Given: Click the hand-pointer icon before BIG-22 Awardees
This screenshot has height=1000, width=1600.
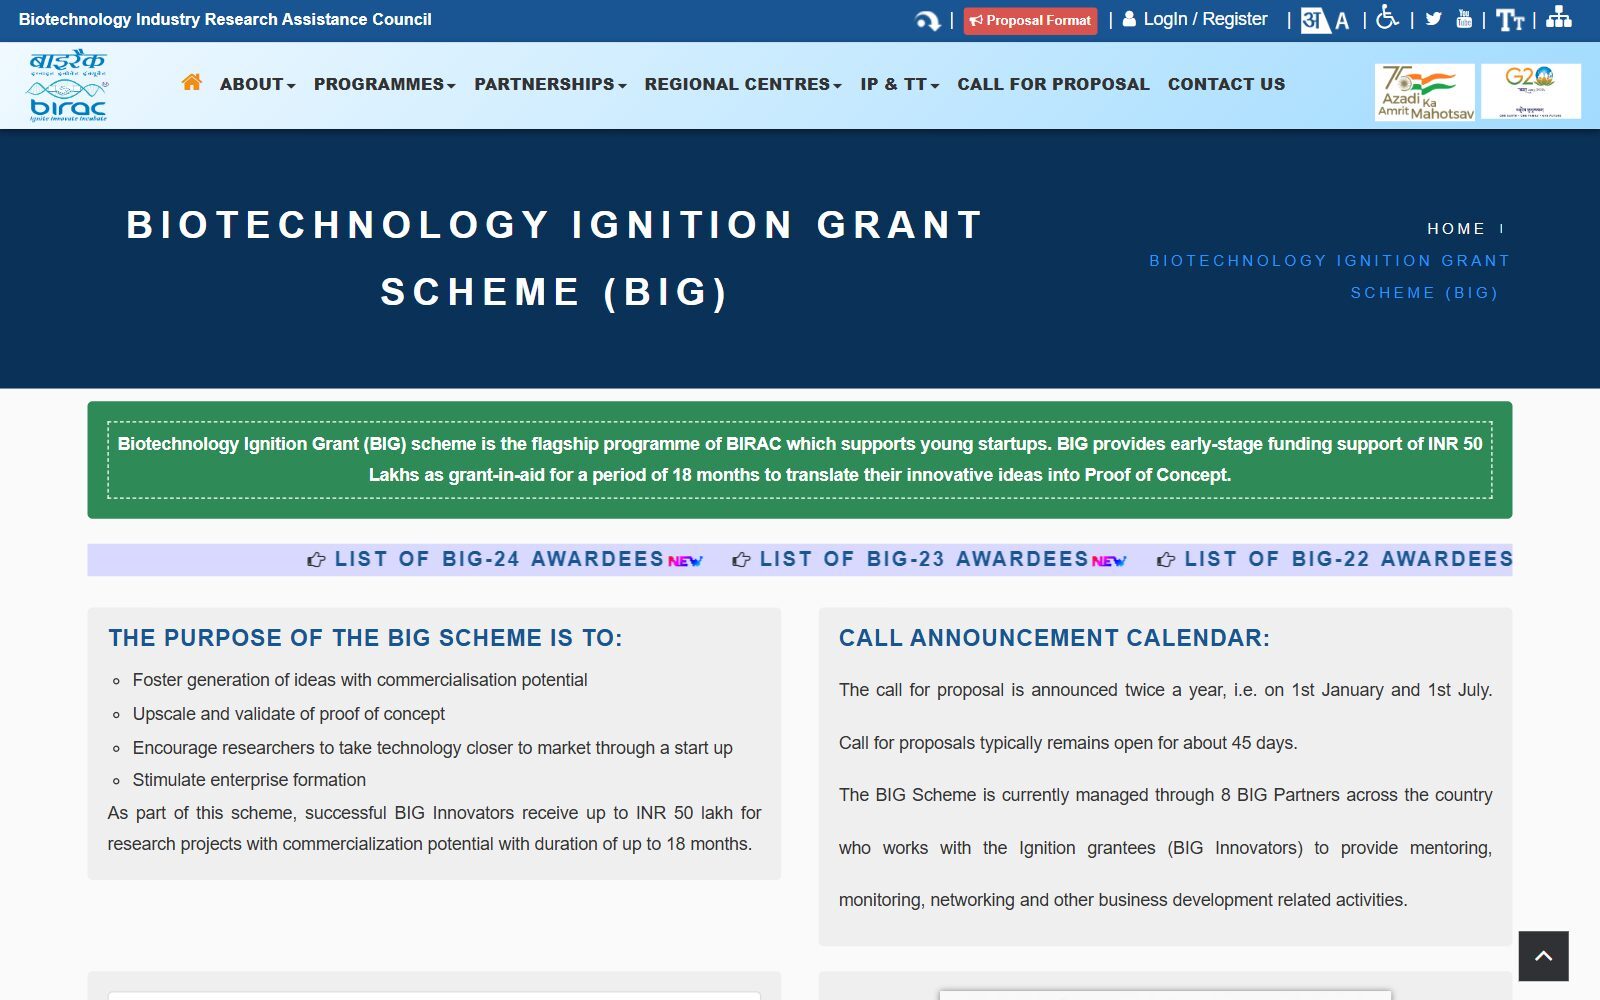Looking at the screenshot, I should 1166,560.
